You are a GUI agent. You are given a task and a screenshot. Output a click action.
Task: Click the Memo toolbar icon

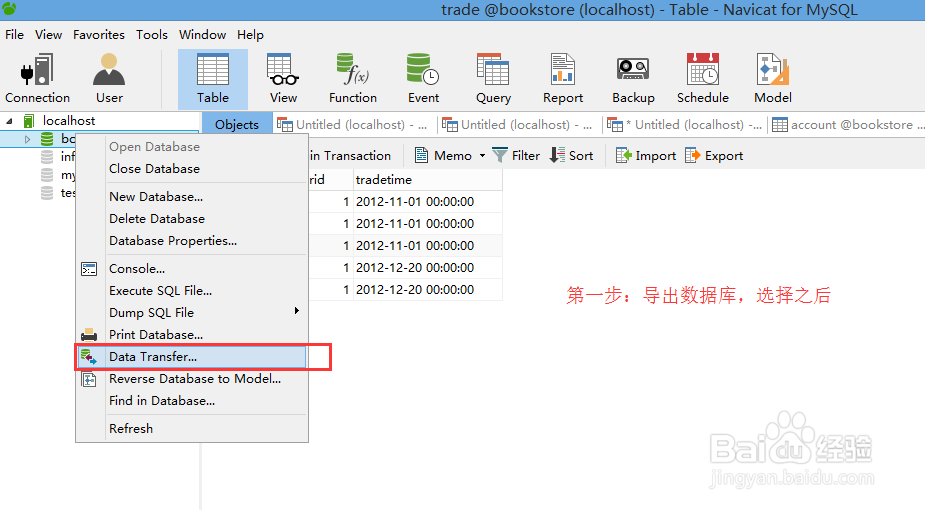click(421, 155)
